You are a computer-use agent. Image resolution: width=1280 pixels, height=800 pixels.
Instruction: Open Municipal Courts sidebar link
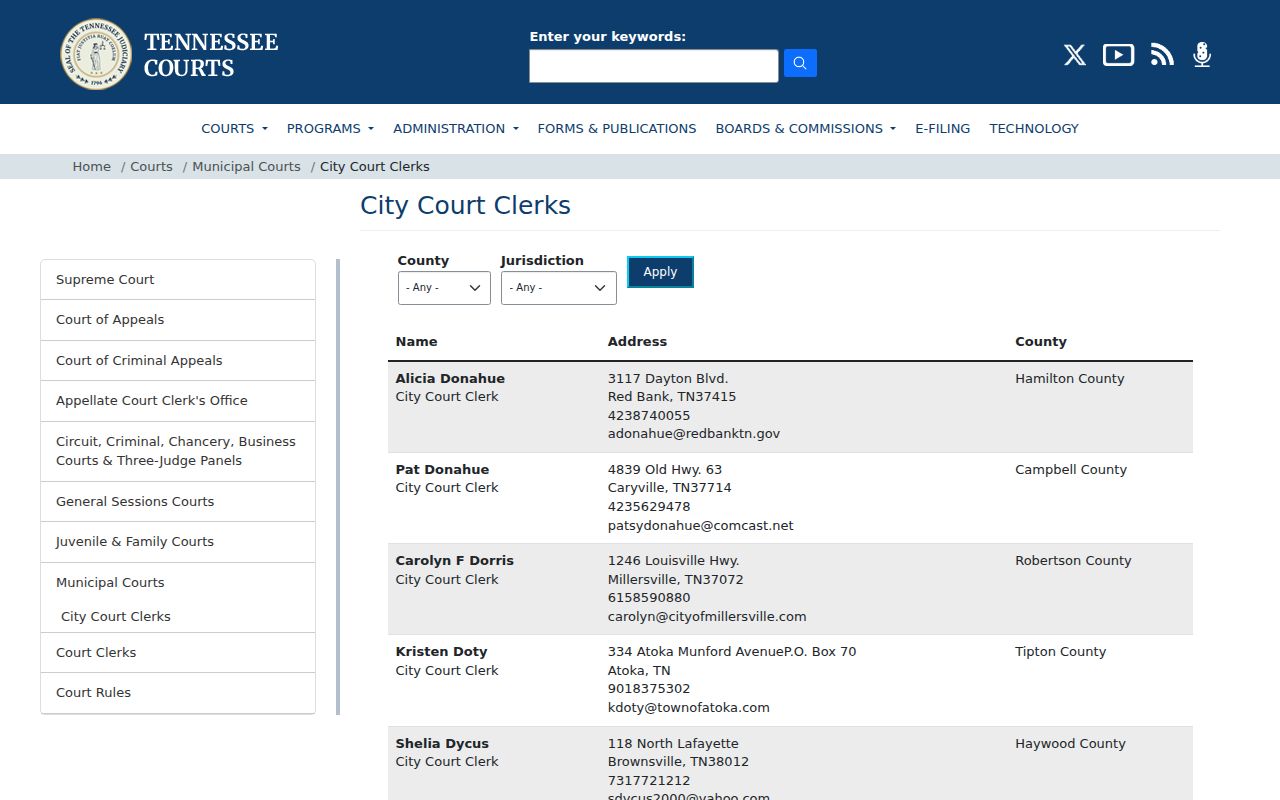[110, 583]
